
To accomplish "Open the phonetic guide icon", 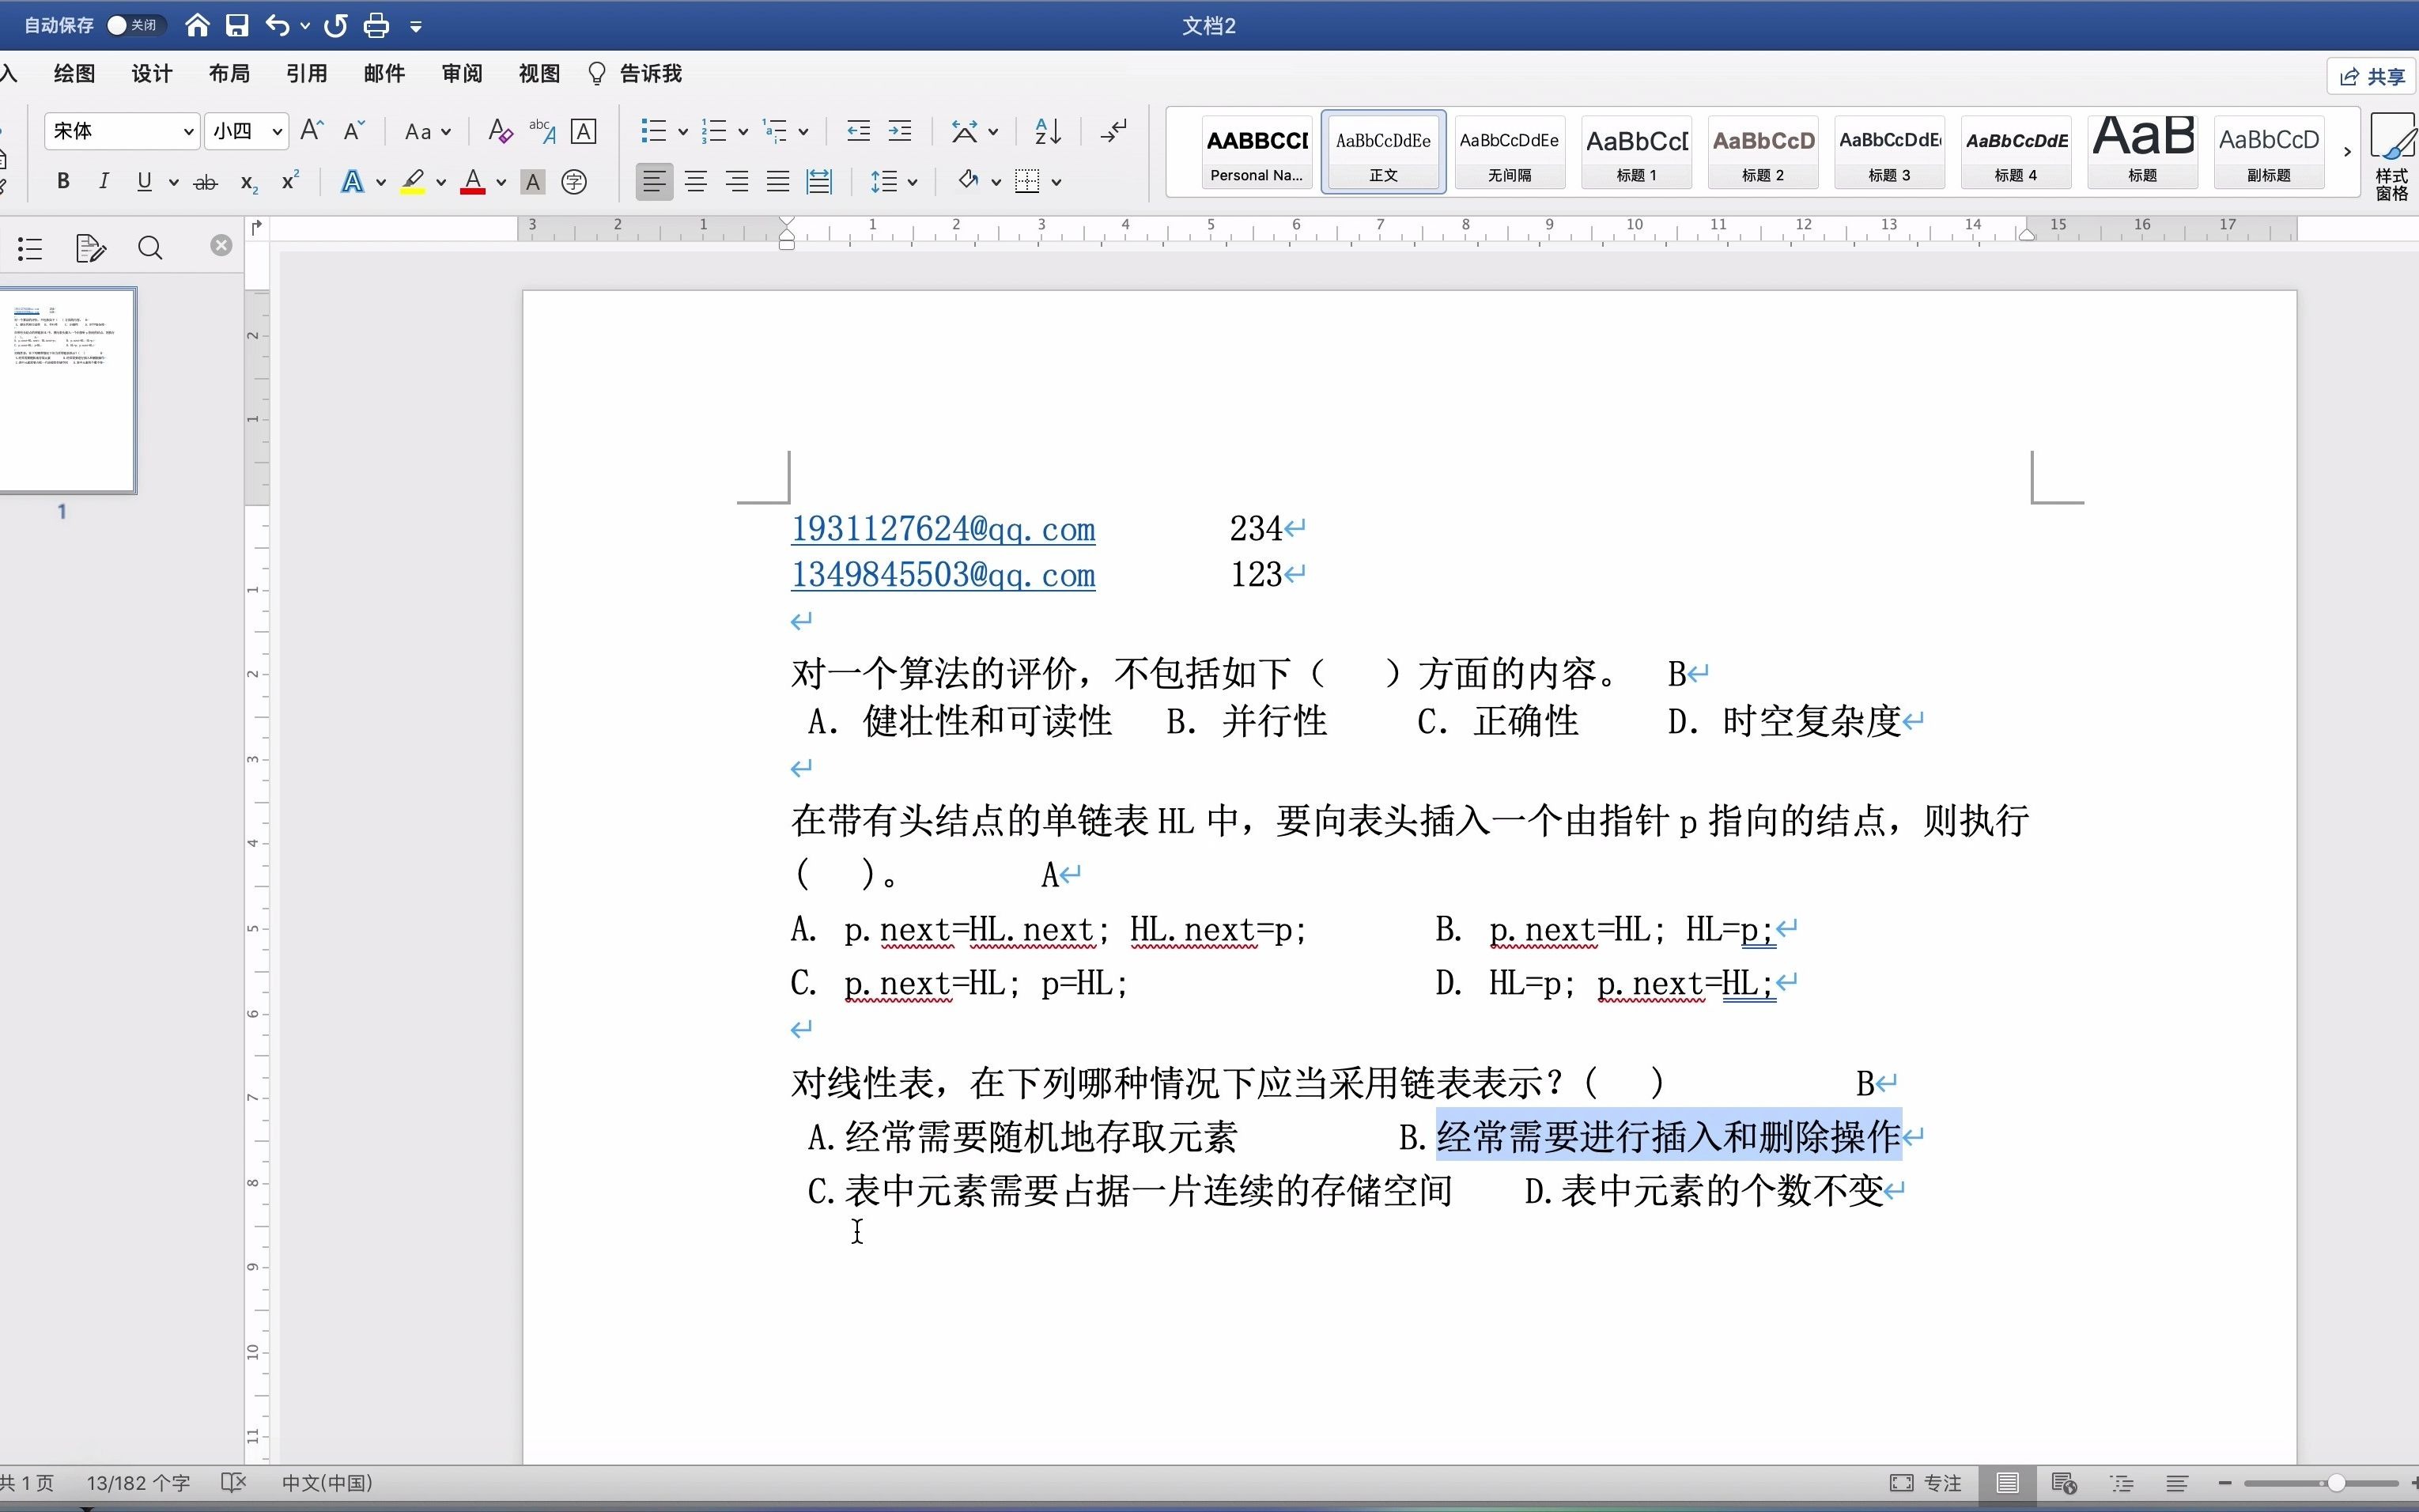I will click(x=542, y=131).
